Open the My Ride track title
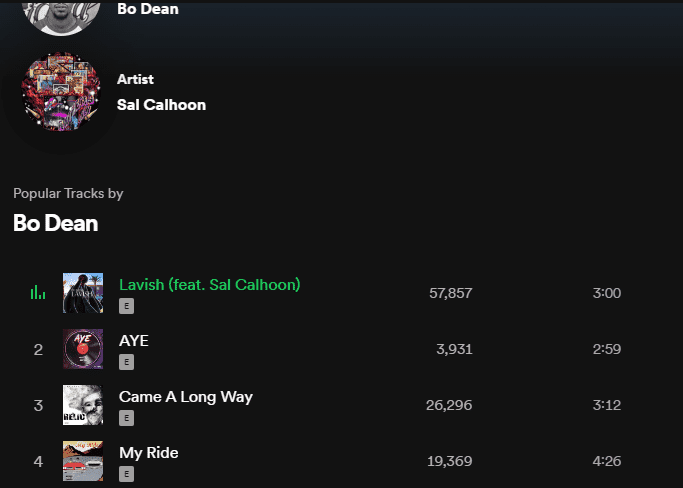Viewport: 683px width, 488px height. click(x=149, y=453)
